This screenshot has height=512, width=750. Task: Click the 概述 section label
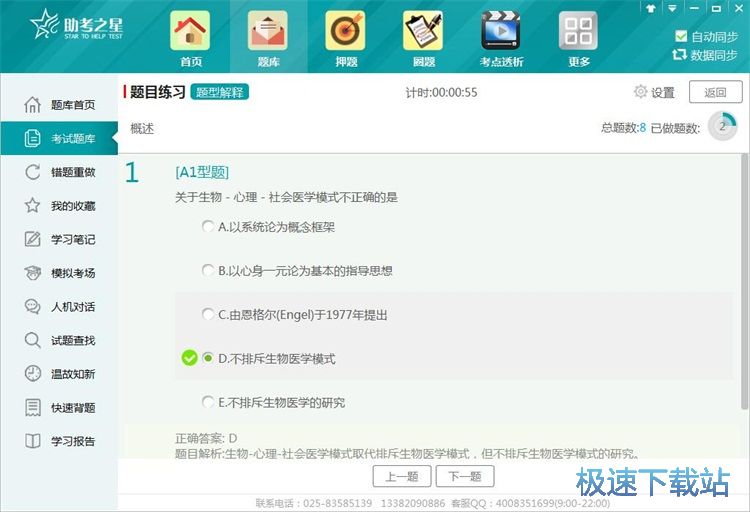(x=142, y=128)
